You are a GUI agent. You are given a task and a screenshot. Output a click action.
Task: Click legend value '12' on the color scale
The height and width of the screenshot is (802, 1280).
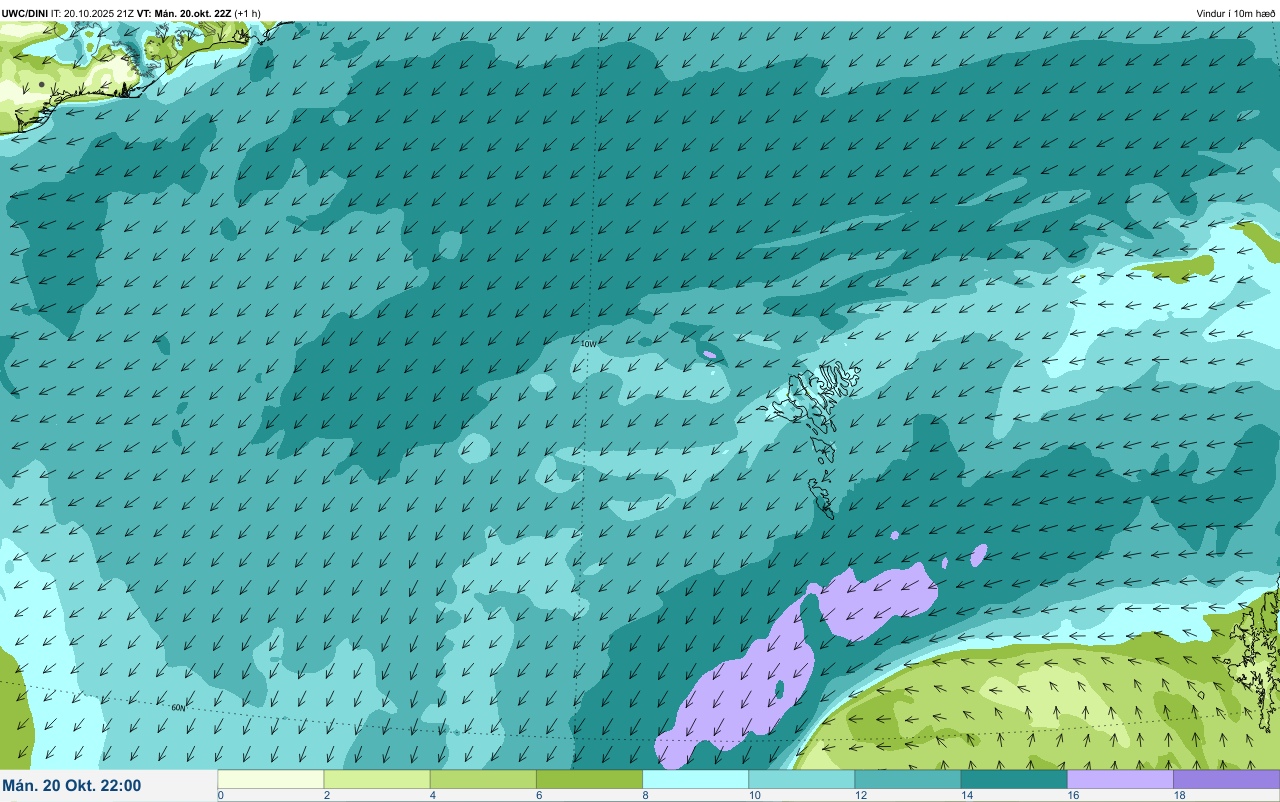[860, 795]
